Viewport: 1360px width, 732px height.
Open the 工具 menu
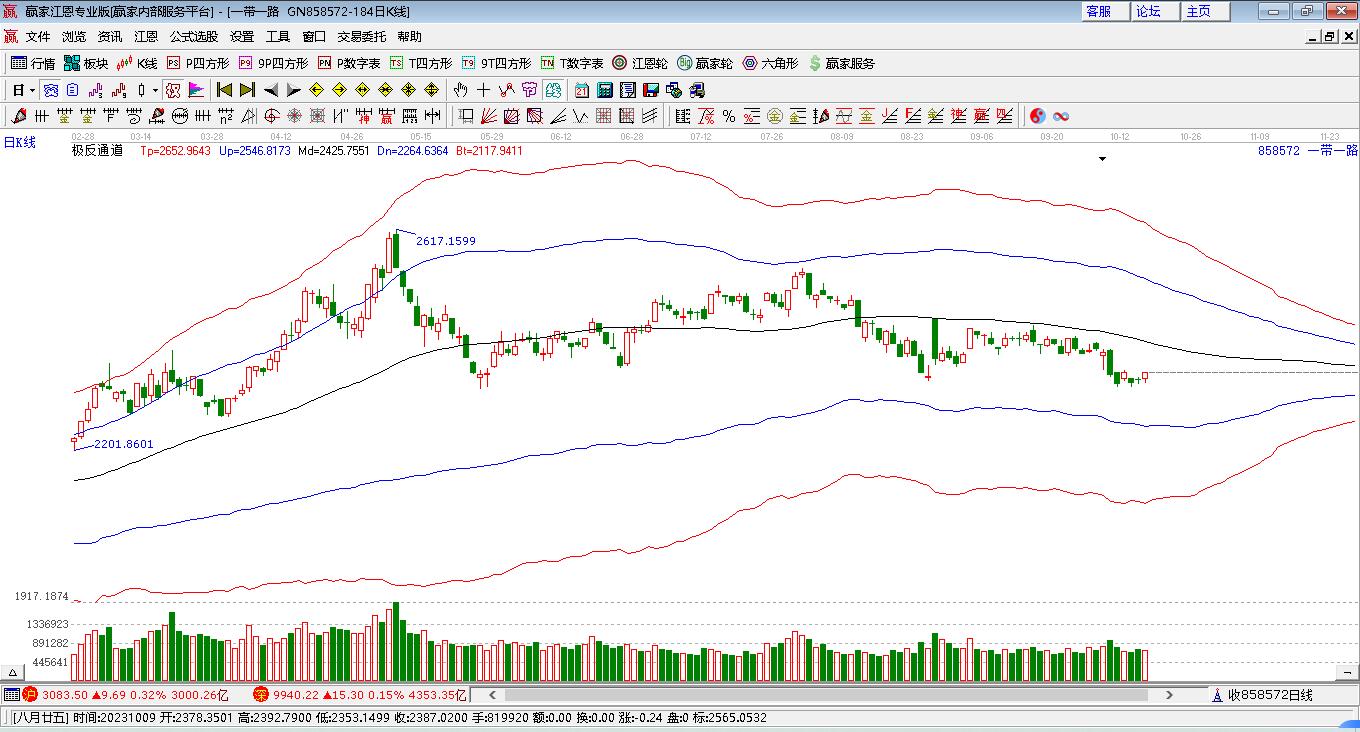278,37
